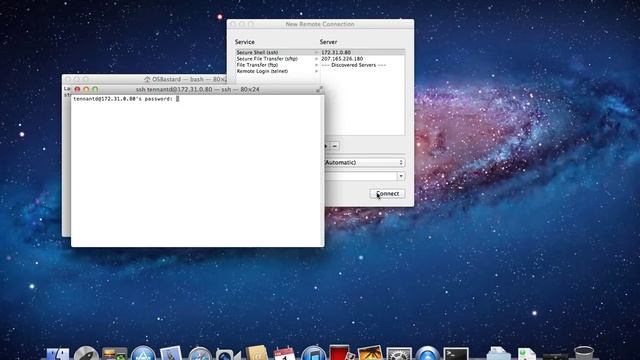
Task: Expand the command combo box arrow
Action: coord(401,176)
